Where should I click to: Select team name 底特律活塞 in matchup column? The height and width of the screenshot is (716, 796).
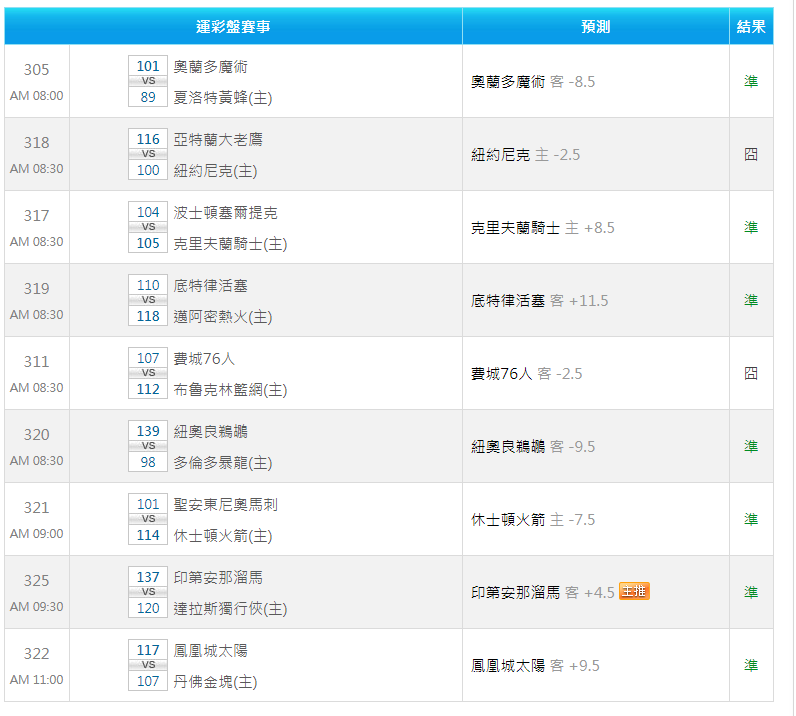tap(211, 286)
